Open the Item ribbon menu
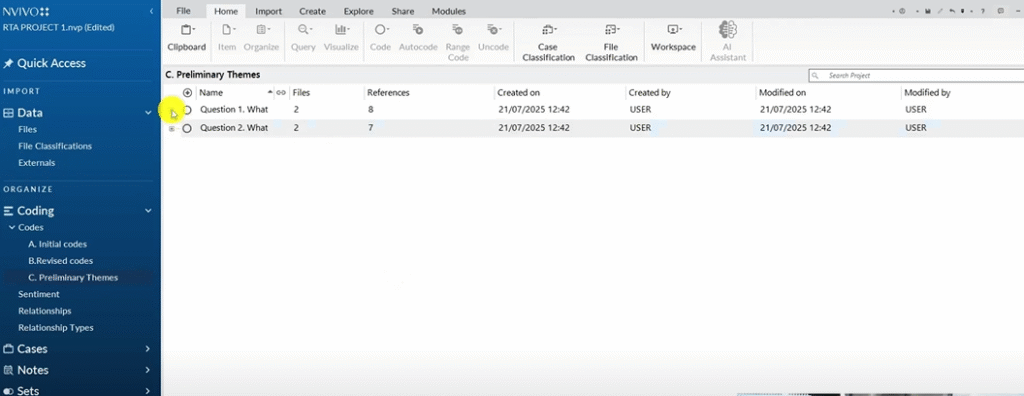The image size is (1024, 396). [227, 37]
